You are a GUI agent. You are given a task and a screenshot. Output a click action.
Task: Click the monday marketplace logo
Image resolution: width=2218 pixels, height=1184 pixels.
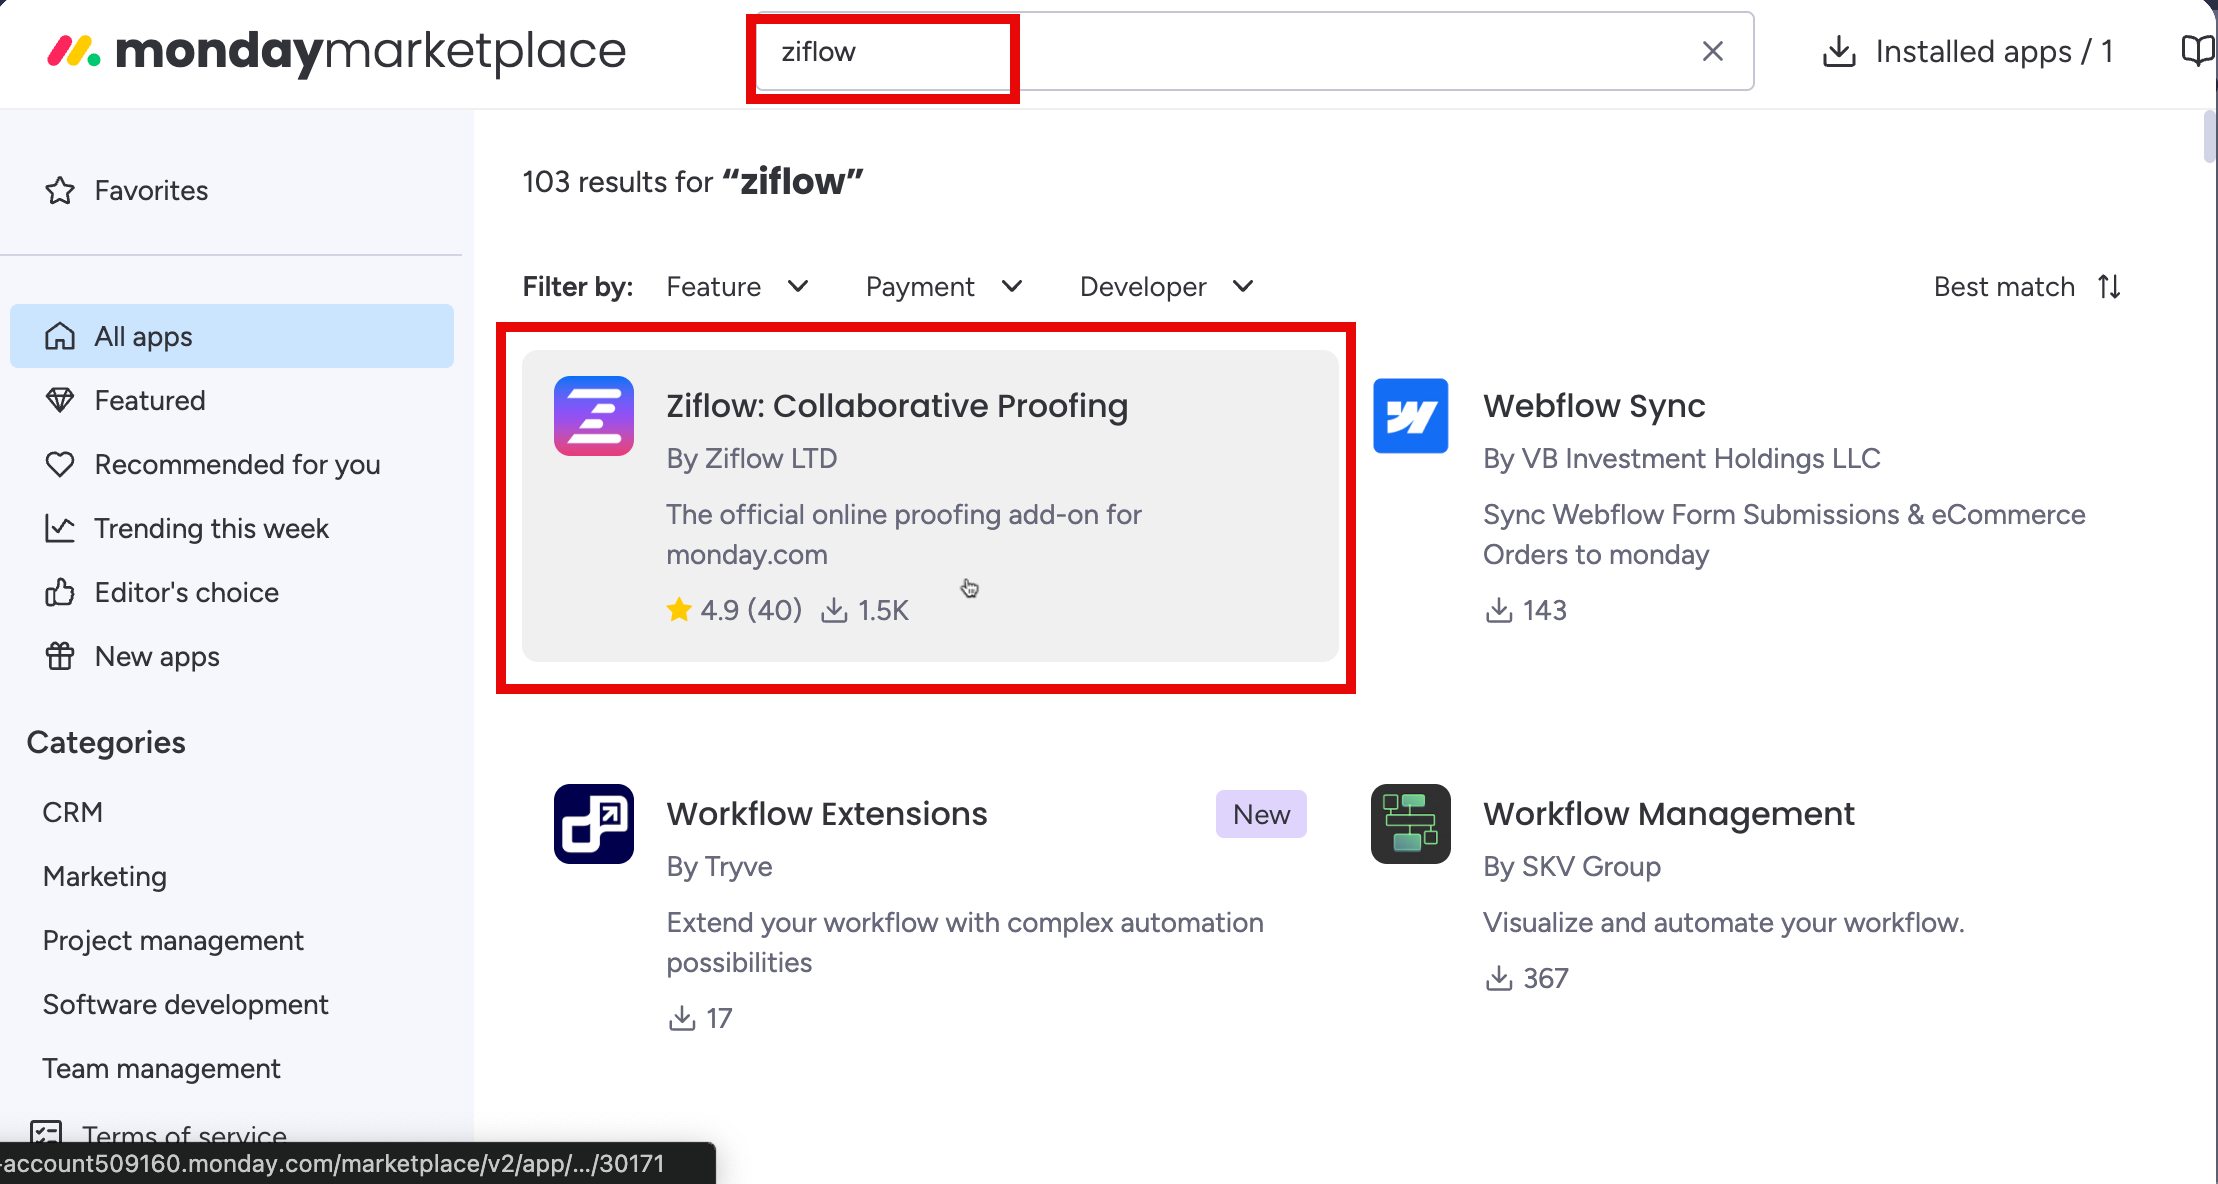tap(336, 51)
